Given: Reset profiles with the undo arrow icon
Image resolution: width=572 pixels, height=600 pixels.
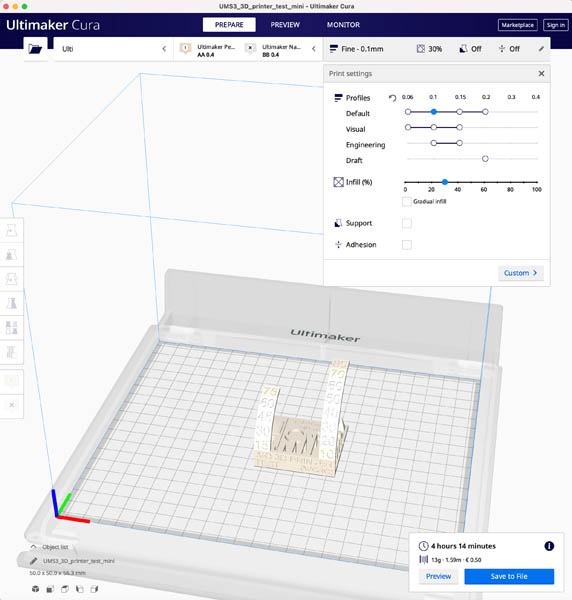Looking at the screenshot, I should [x=392, y=98].
